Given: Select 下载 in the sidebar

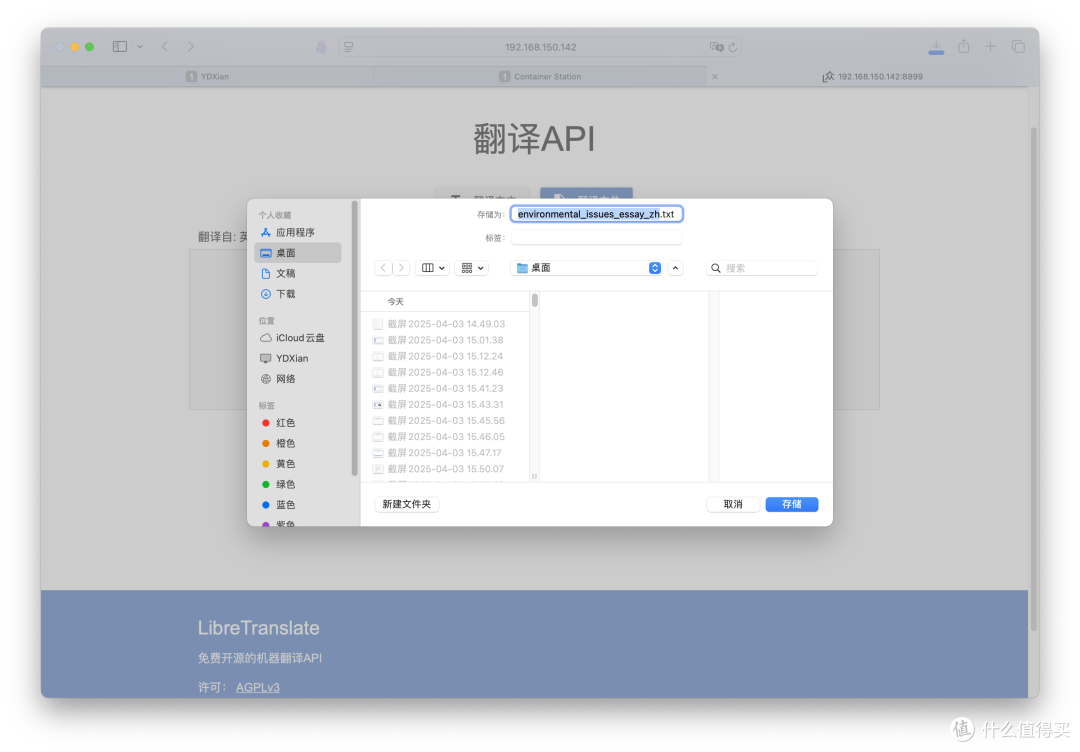Looking at the screenshot, I should point(298,294).
